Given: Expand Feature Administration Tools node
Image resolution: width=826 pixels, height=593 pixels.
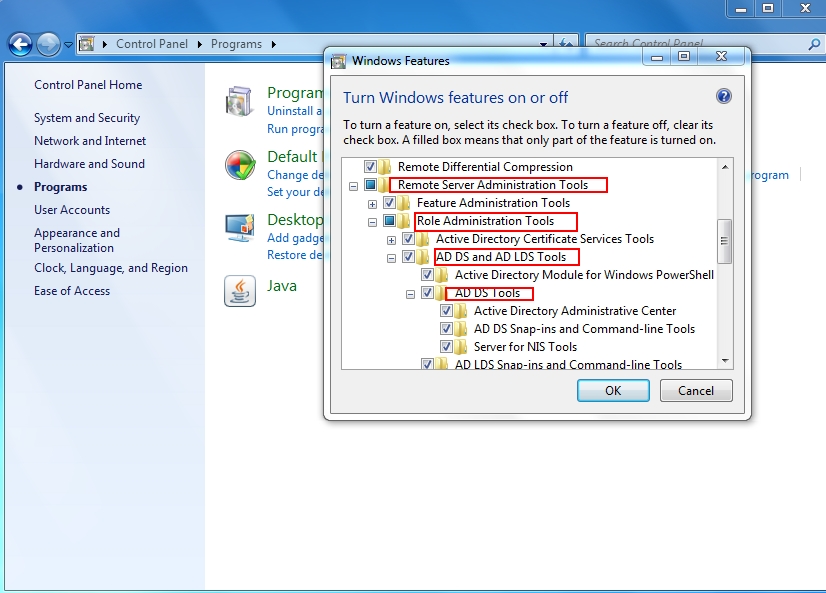Looking at the screenshot, I should pos(372,204).
